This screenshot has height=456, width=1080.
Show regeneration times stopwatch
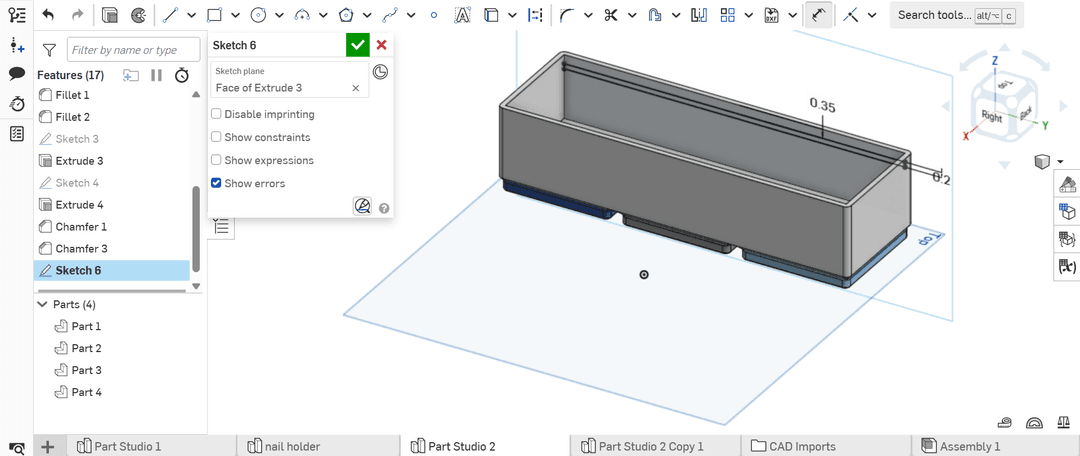(181, 75)
